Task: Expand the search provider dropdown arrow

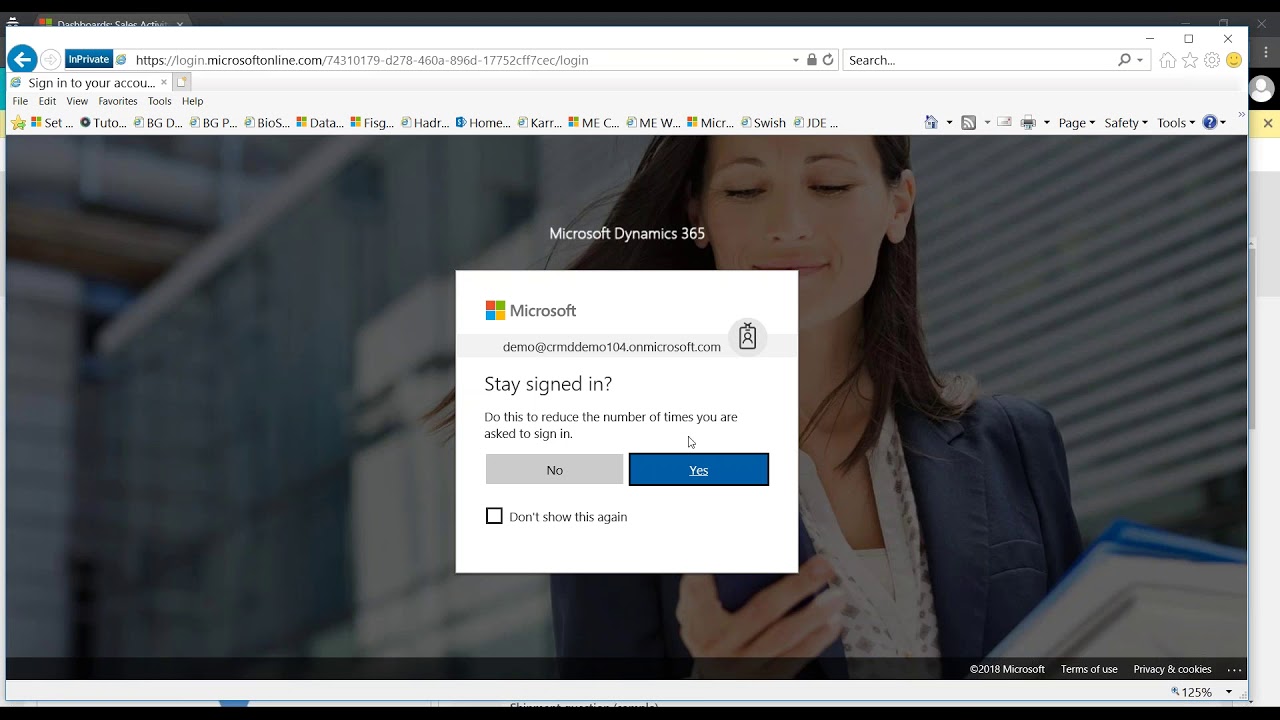Action: point(1140,60)
